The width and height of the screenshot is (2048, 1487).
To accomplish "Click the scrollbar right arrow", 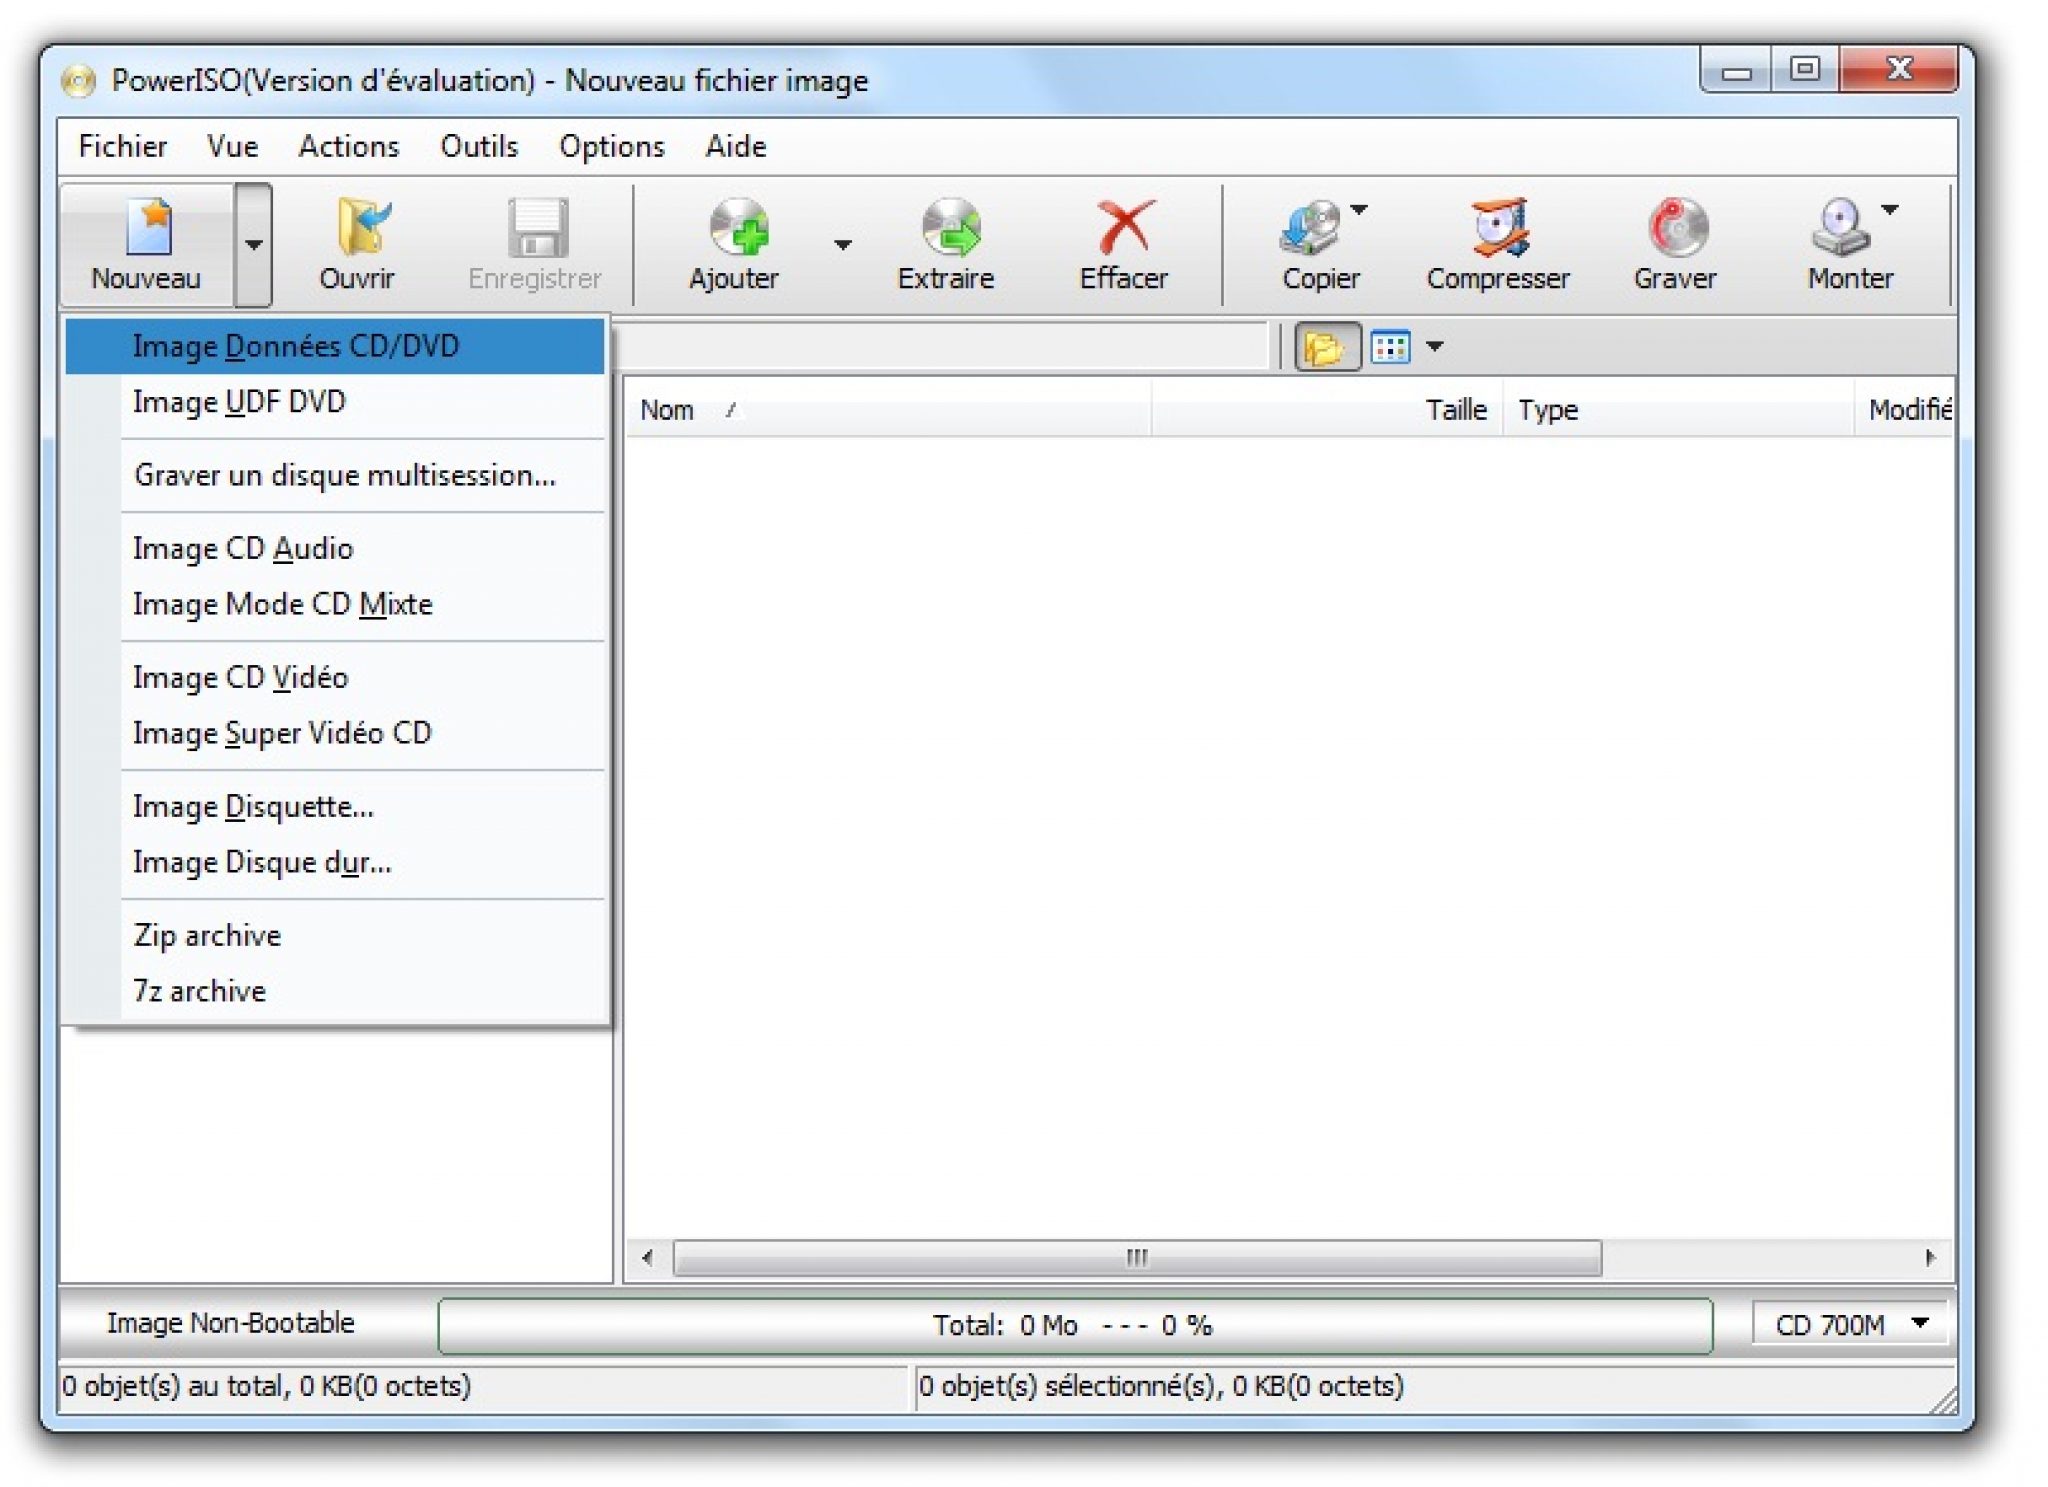I will pyautogui.click(x=1931, y=1258).
